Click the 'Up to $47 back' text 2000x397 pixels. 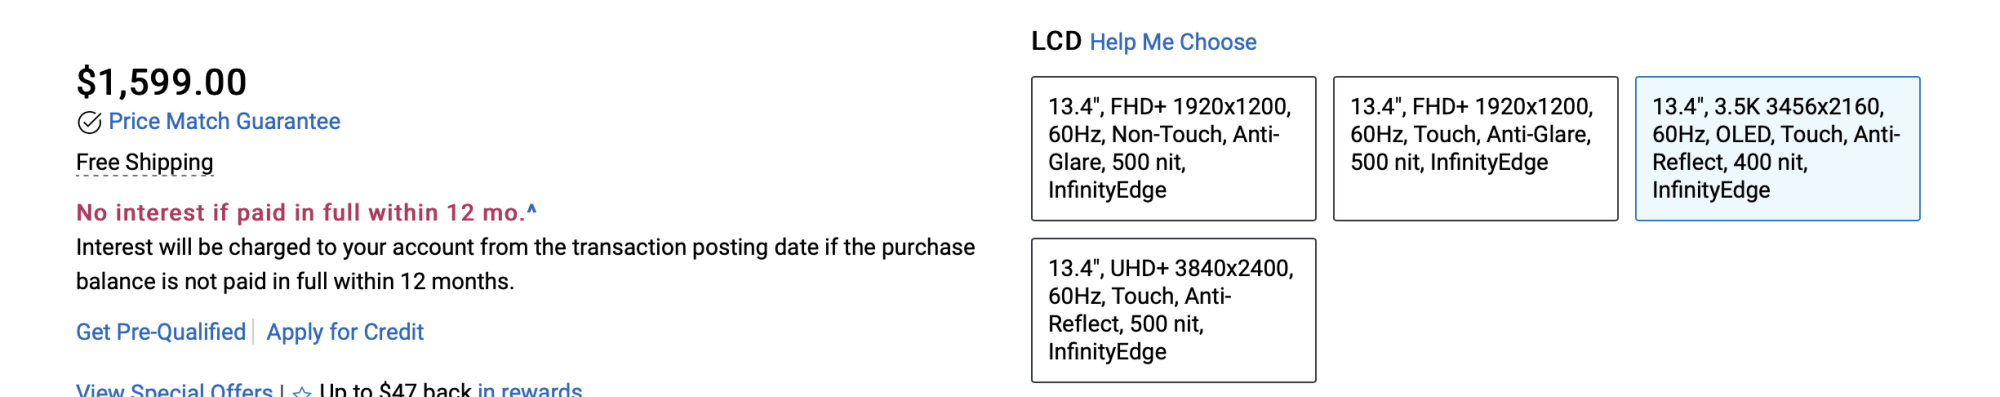(395, 389)
